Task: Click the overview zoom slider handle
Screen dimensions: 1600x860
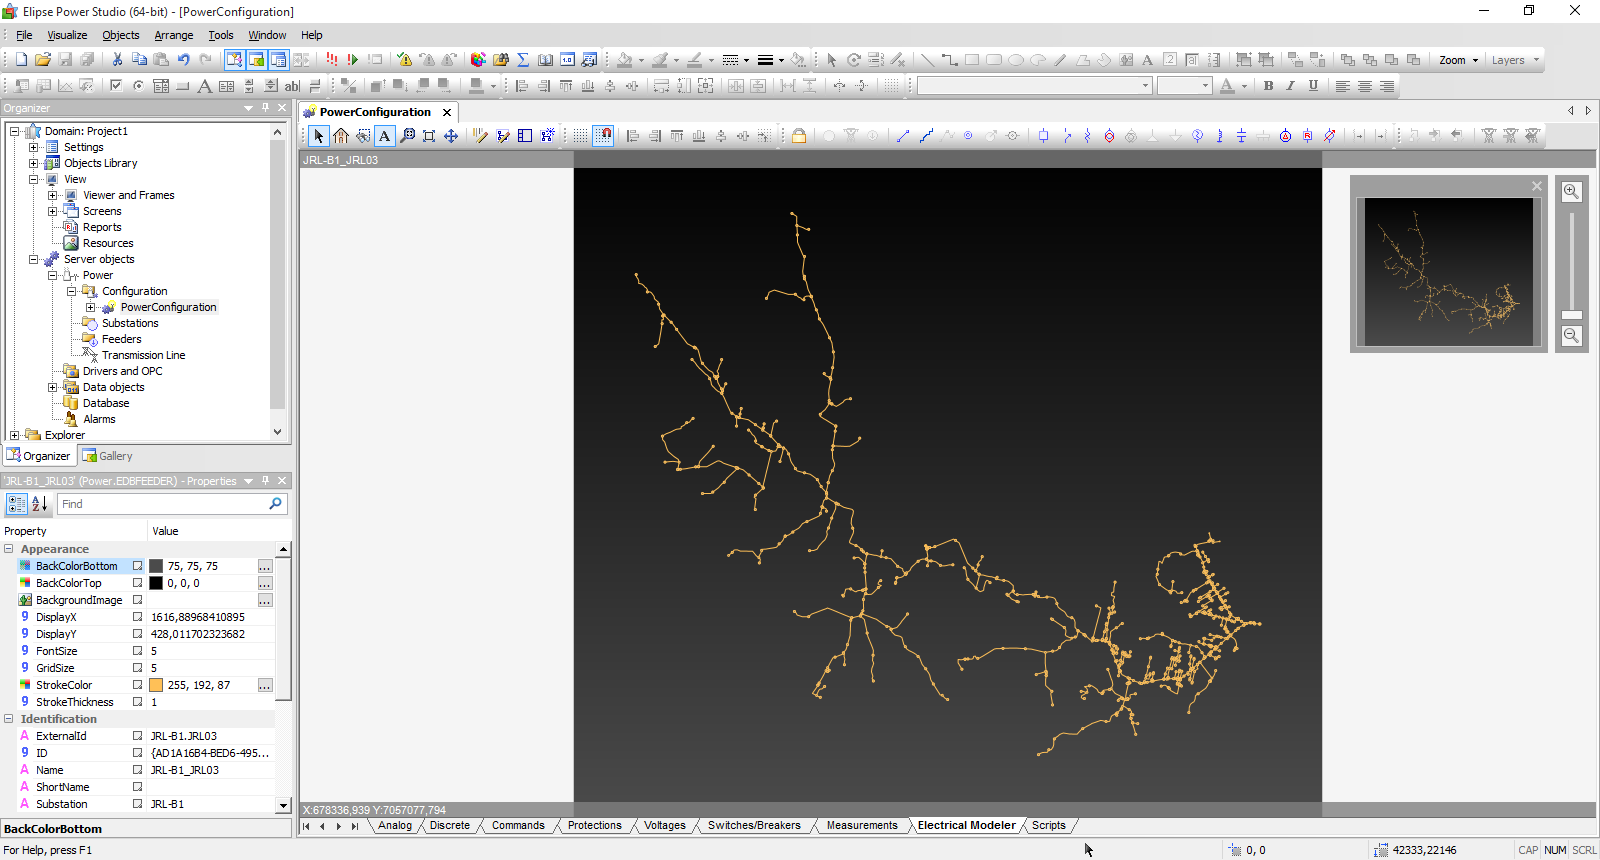Action: tap(1572, 315)
